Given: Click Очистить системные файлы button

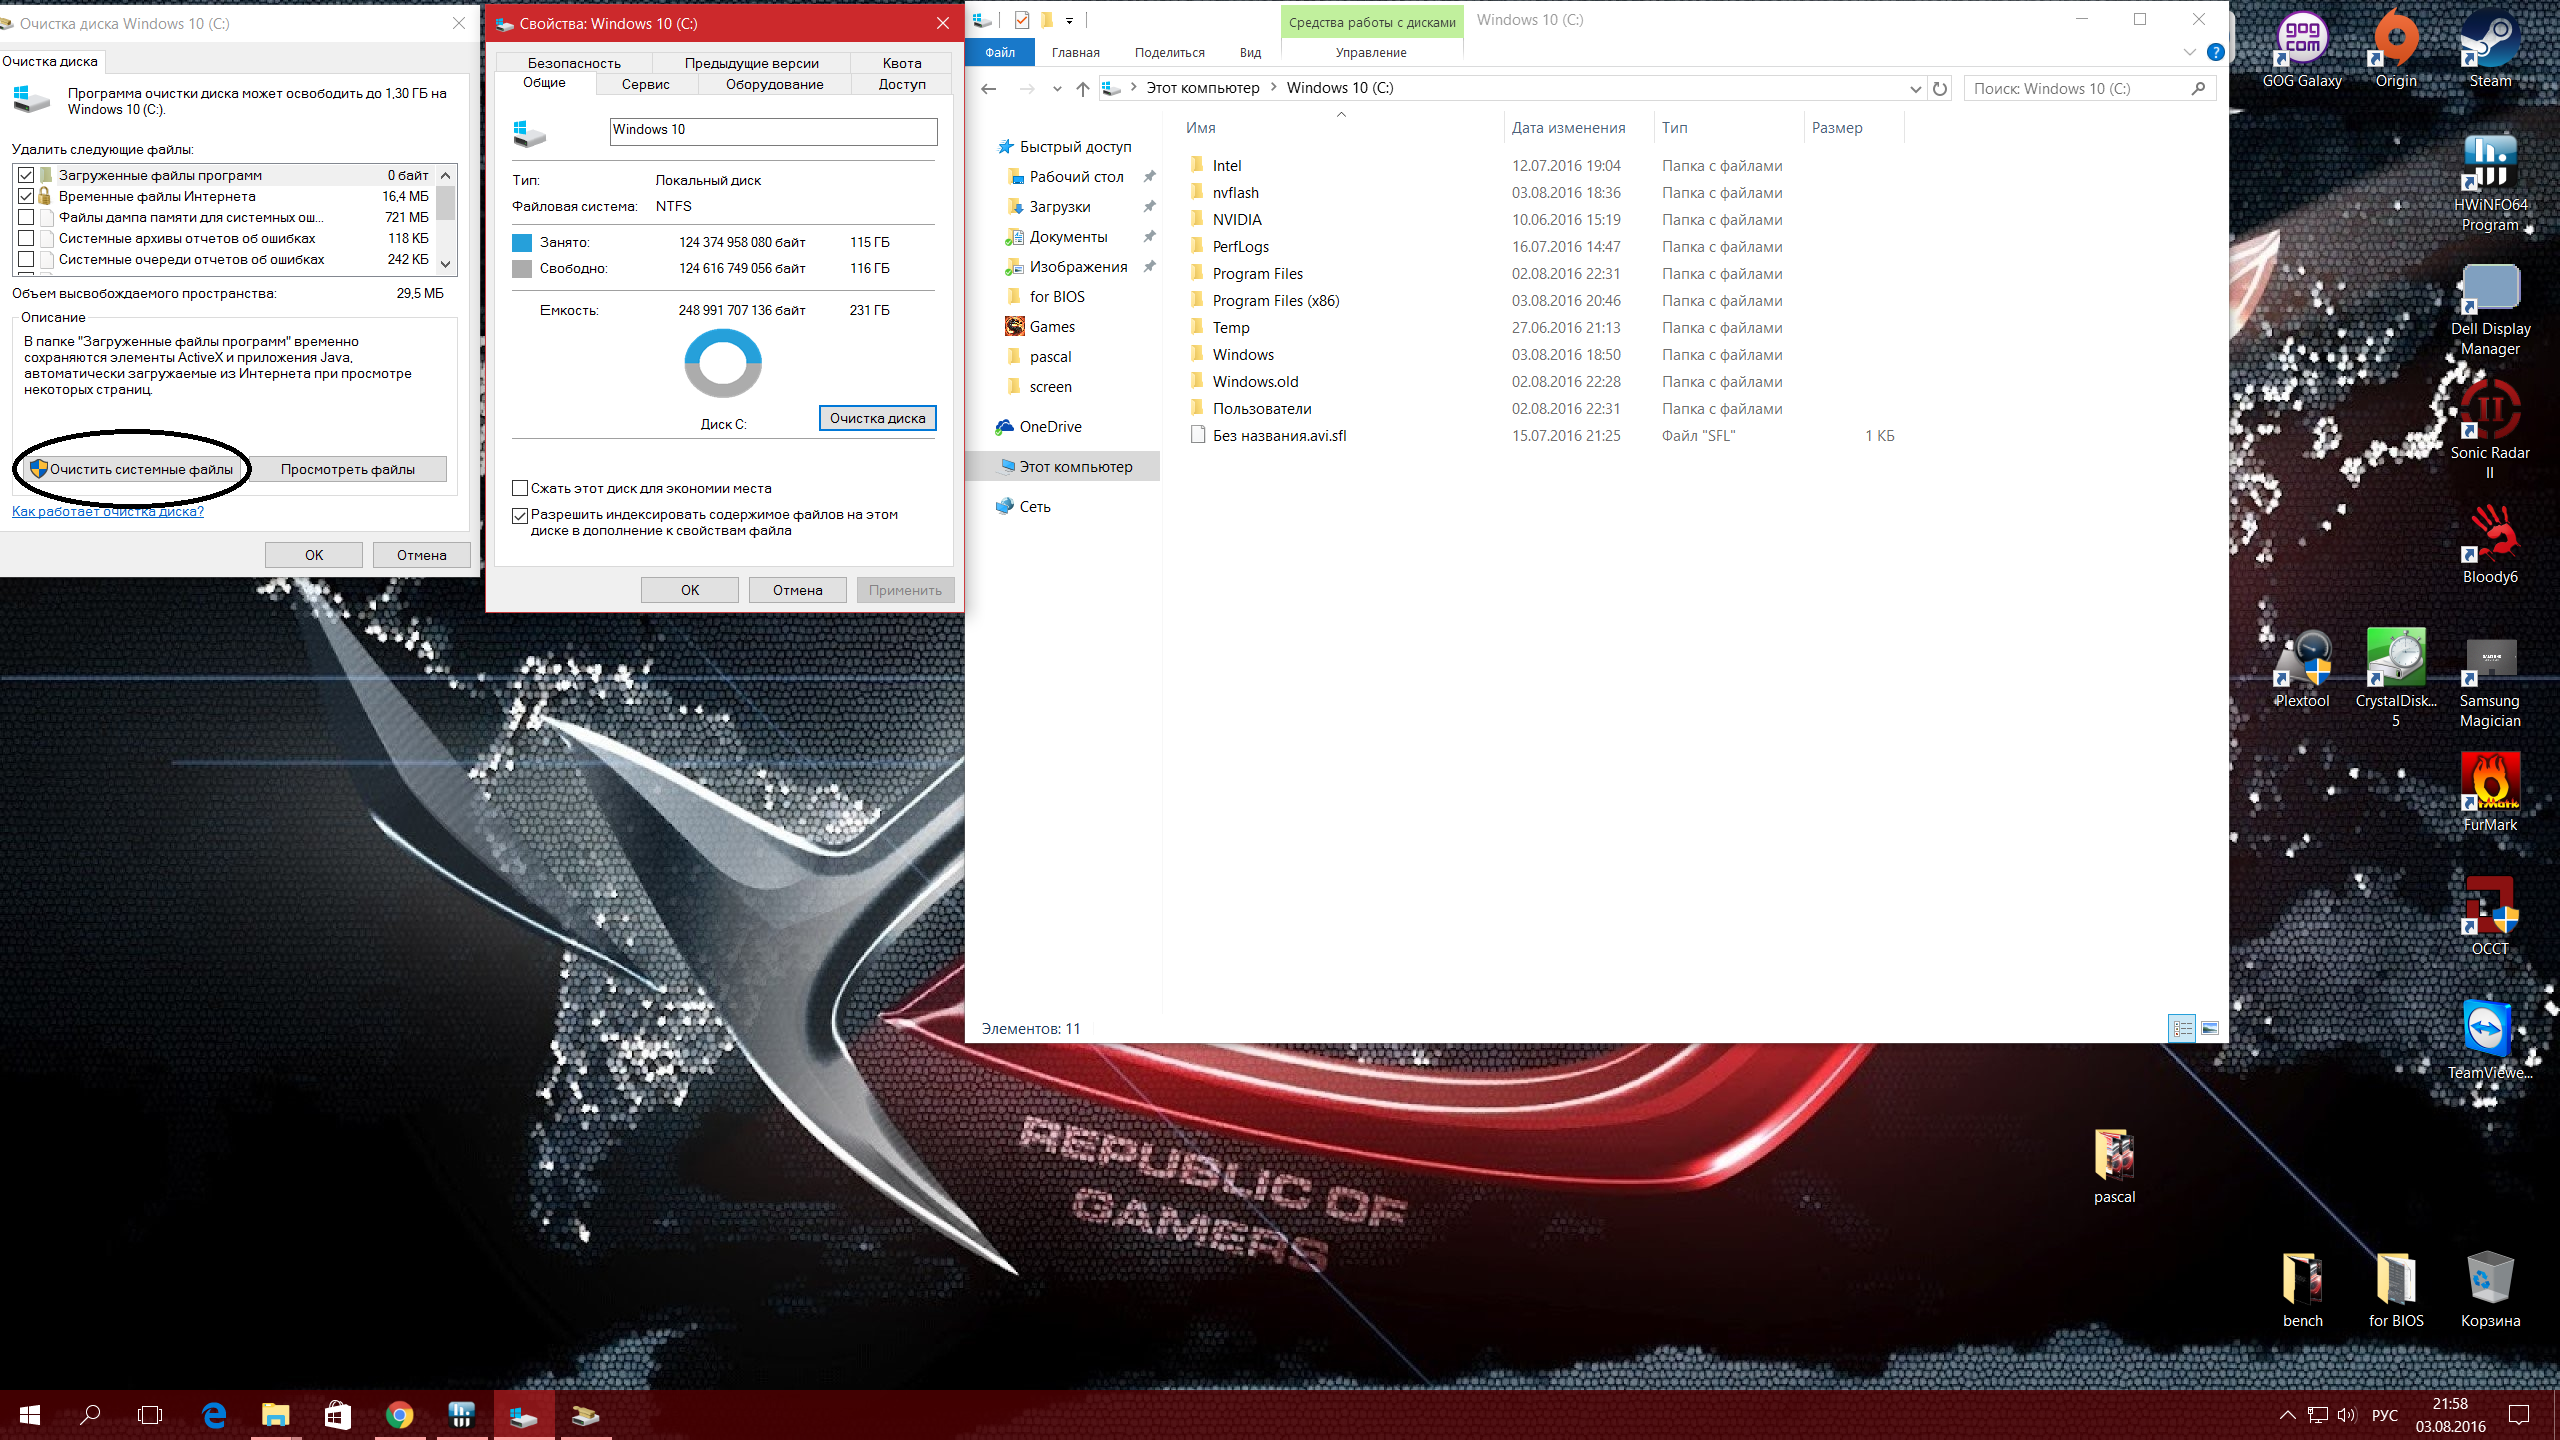Looking at the screenshot, I should [132, 469].
